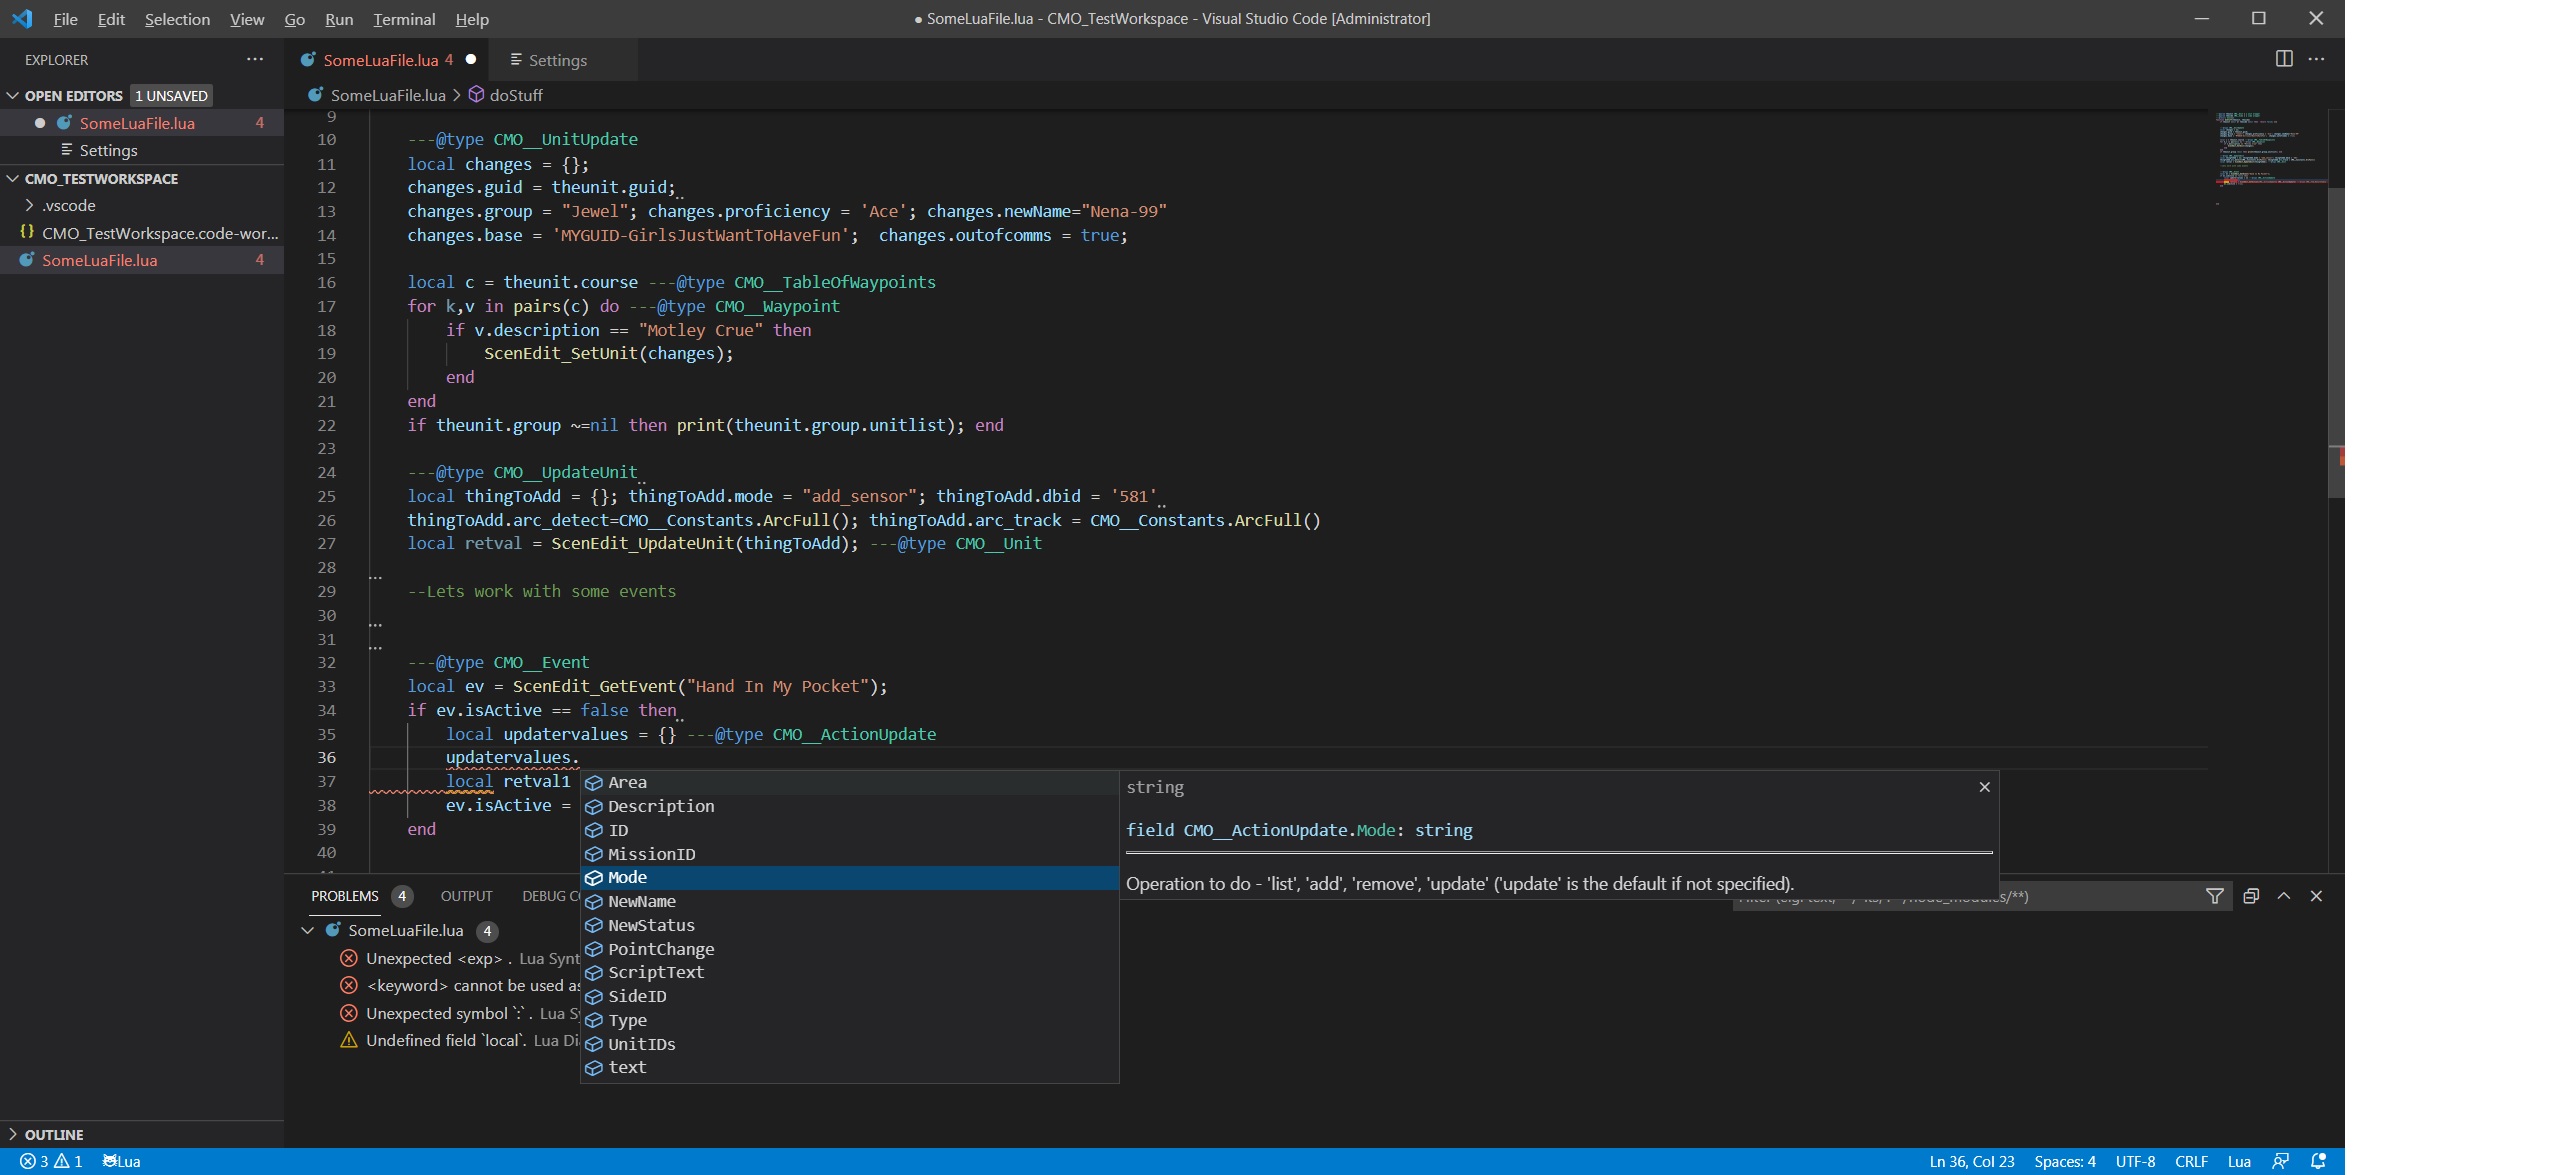Change line endings via CRLF indicator
This screenshot has width=2560, height=1175.
click(2191, 1161)
